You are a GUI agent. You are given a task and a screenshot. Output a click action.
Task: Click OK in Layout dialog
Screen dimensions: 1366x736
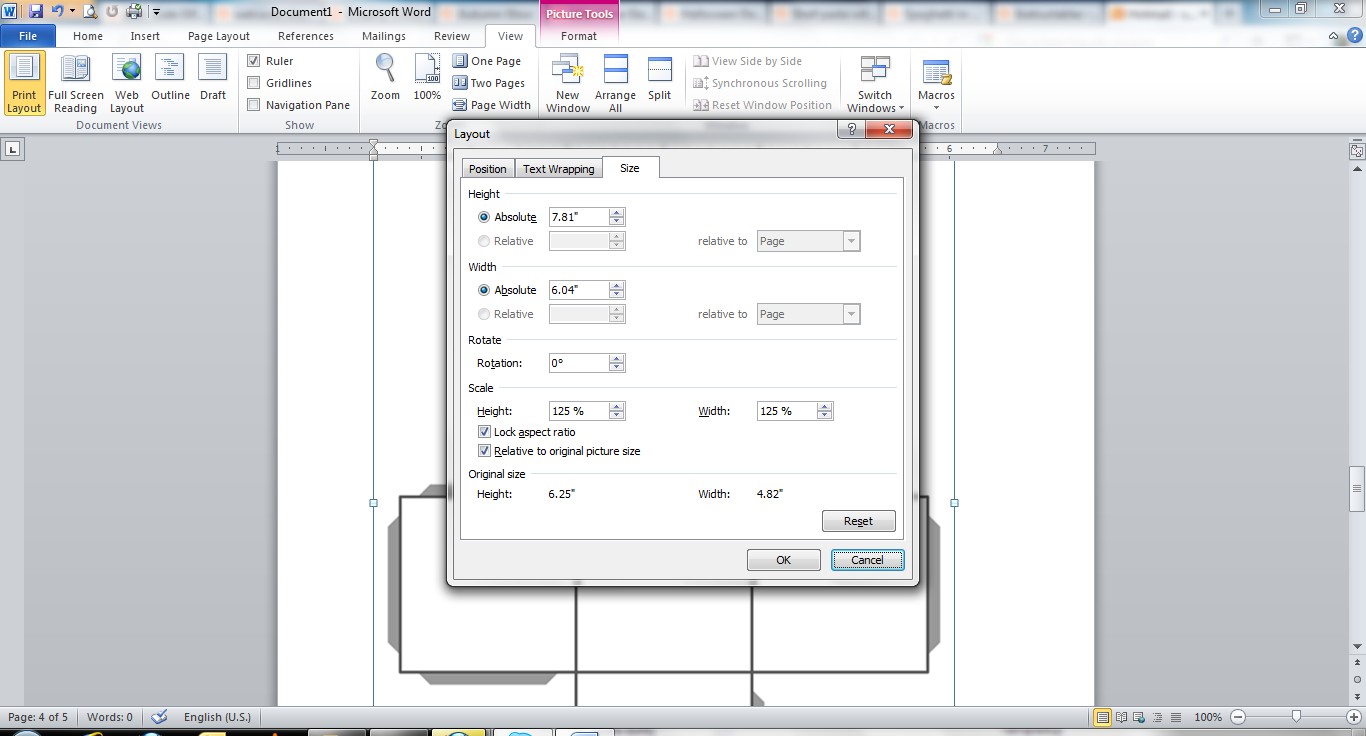(x=784, y=560)
